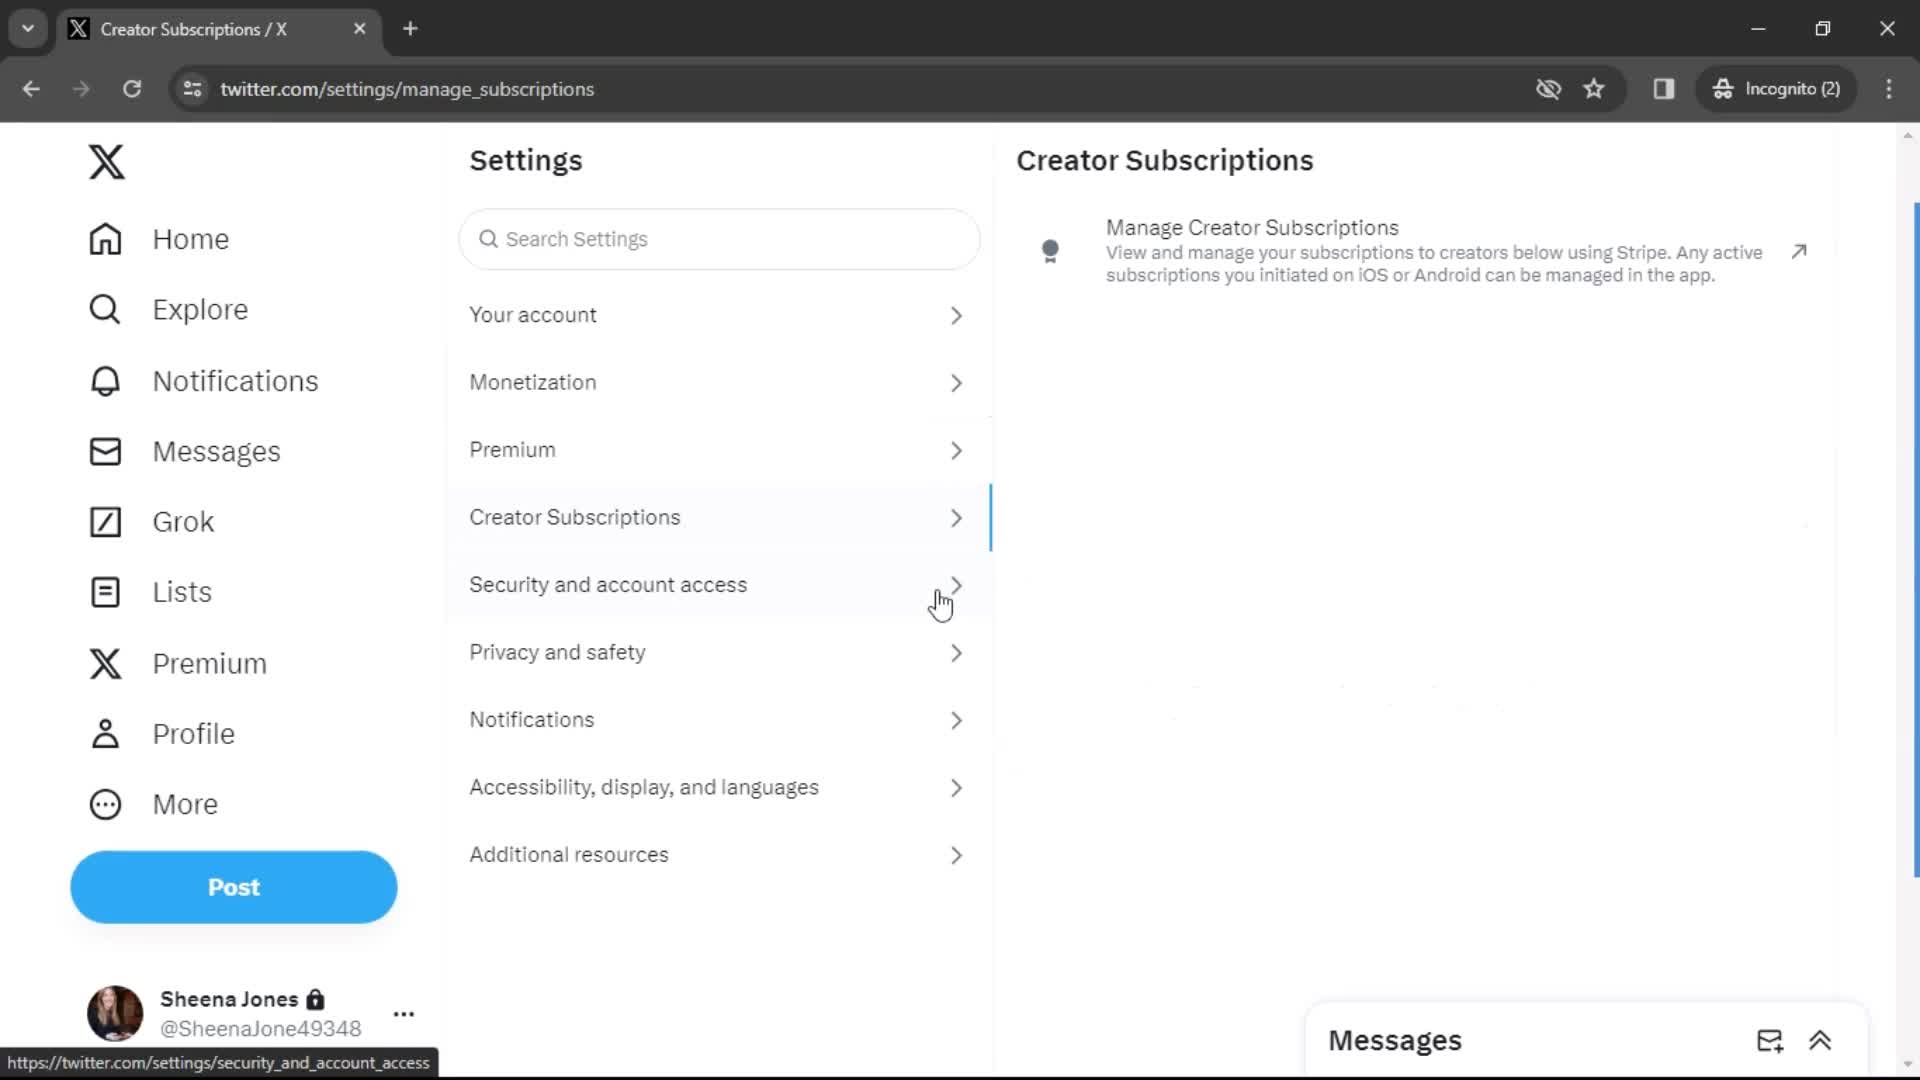Select Security and account access label
Image resolution: width=1920 pixels, height=1080 pixels.
[608, 585]
